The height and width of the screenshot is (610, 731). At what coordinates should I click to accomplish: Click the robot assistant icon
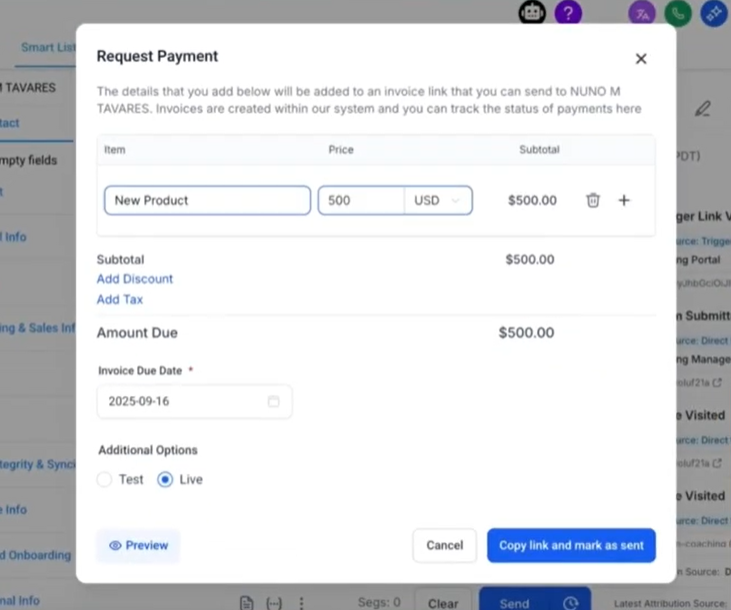coord(532,13)
